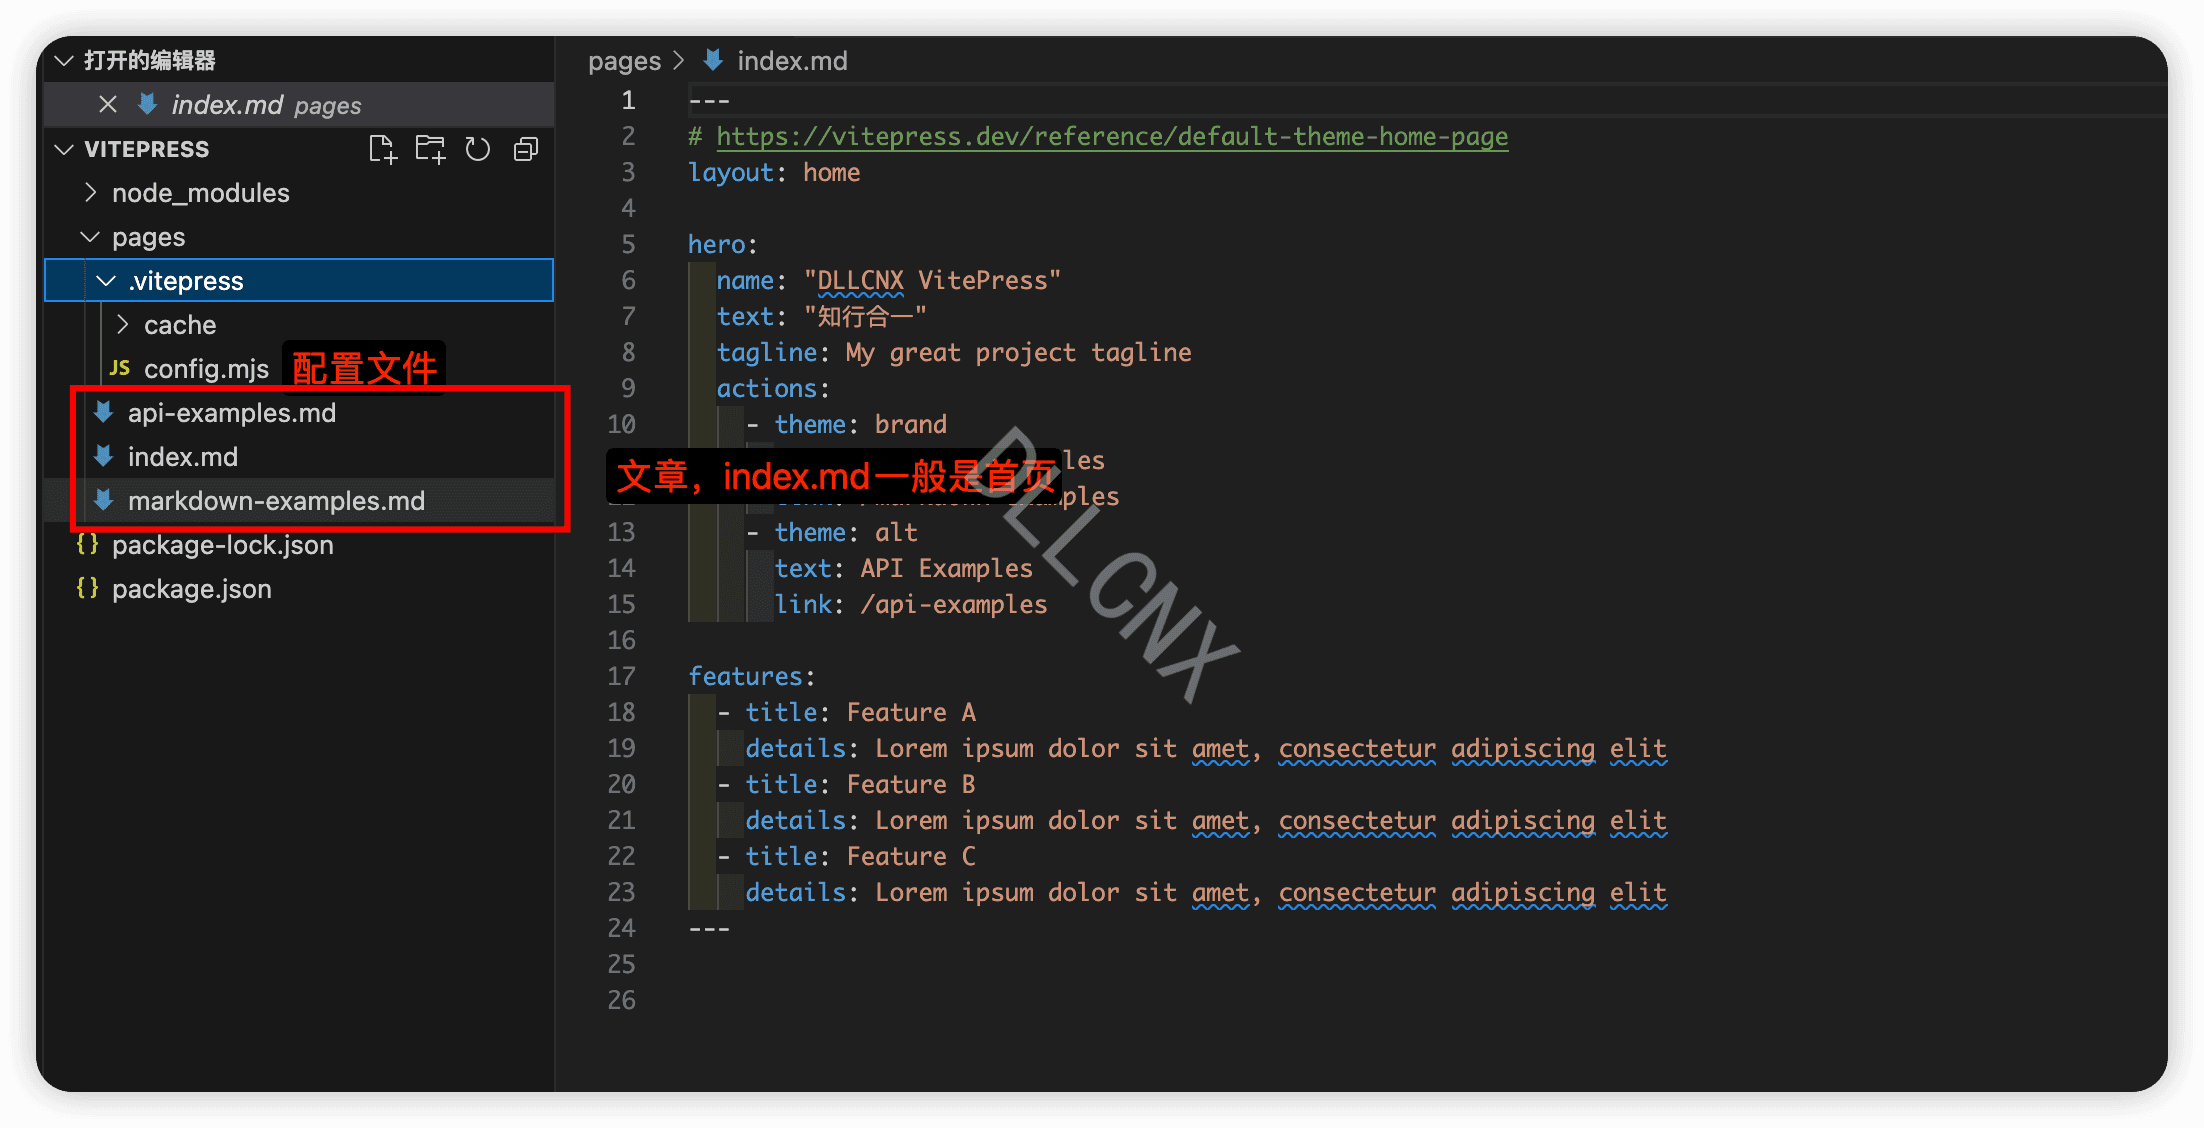Collapse the VITEPRESS section chevron
The width and height of the screenshot is (2204, 1128).
(x=64, y=149)
